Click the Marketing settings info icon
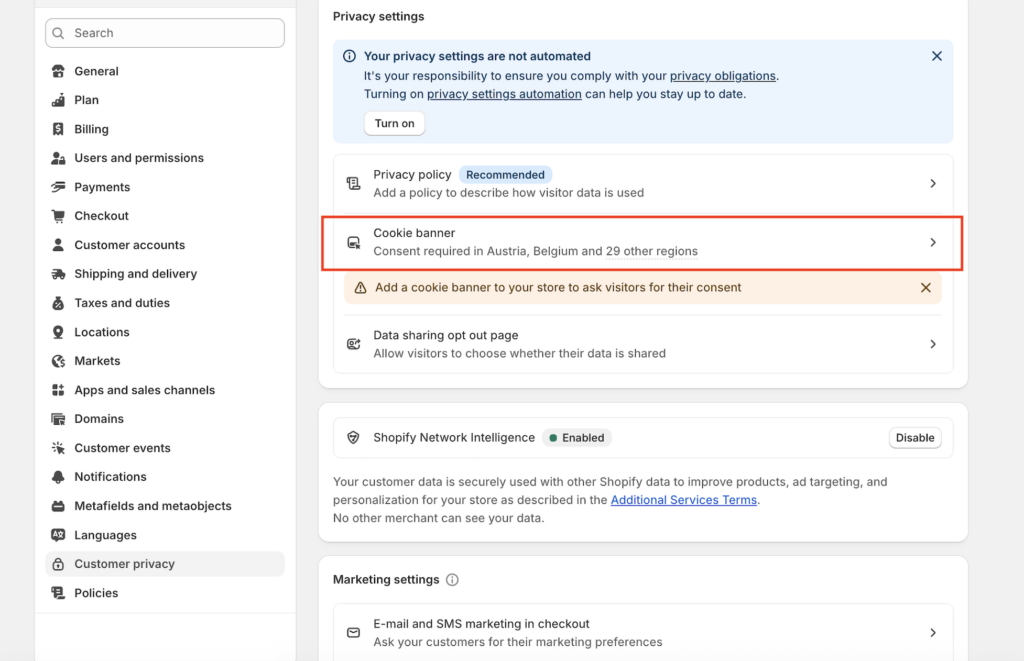The width and height of the screenshot is (1024, 661). click(x=452, y=580)
